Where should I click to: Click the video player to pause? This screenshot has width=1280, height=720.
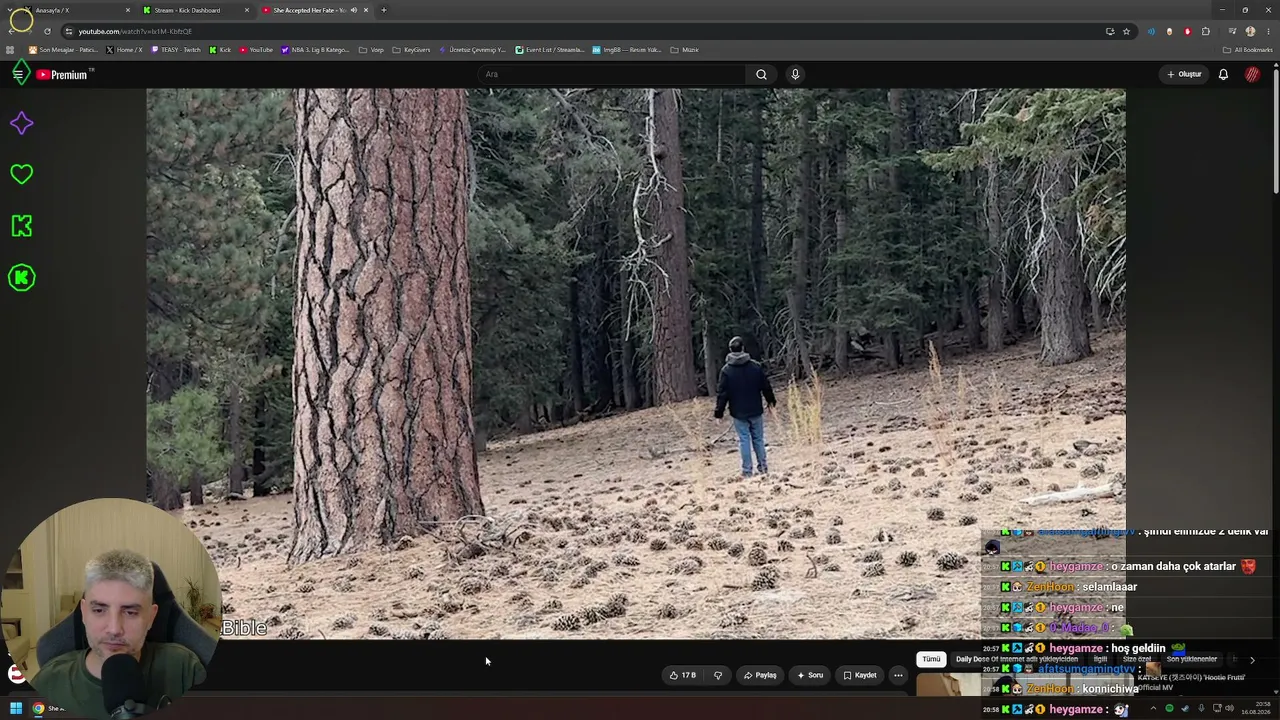coord(636,363)
